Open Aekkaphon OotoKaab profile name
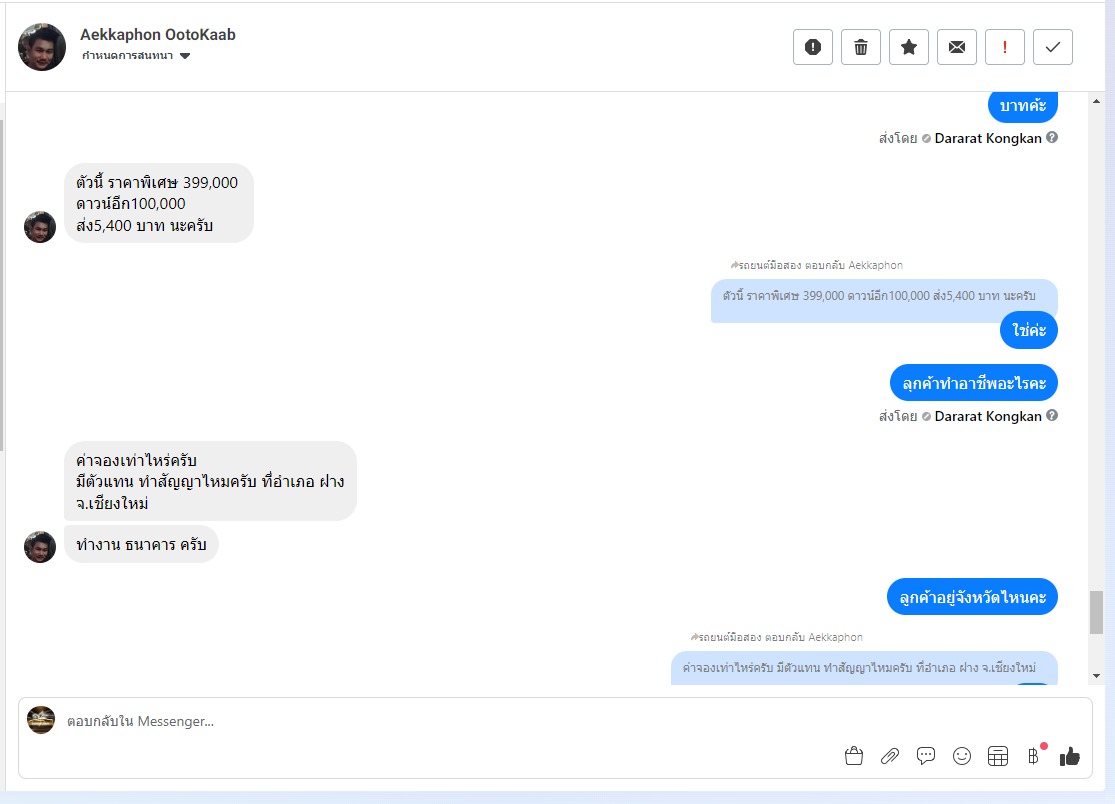Screen dimensions: 1115x804 click(158, 34)
